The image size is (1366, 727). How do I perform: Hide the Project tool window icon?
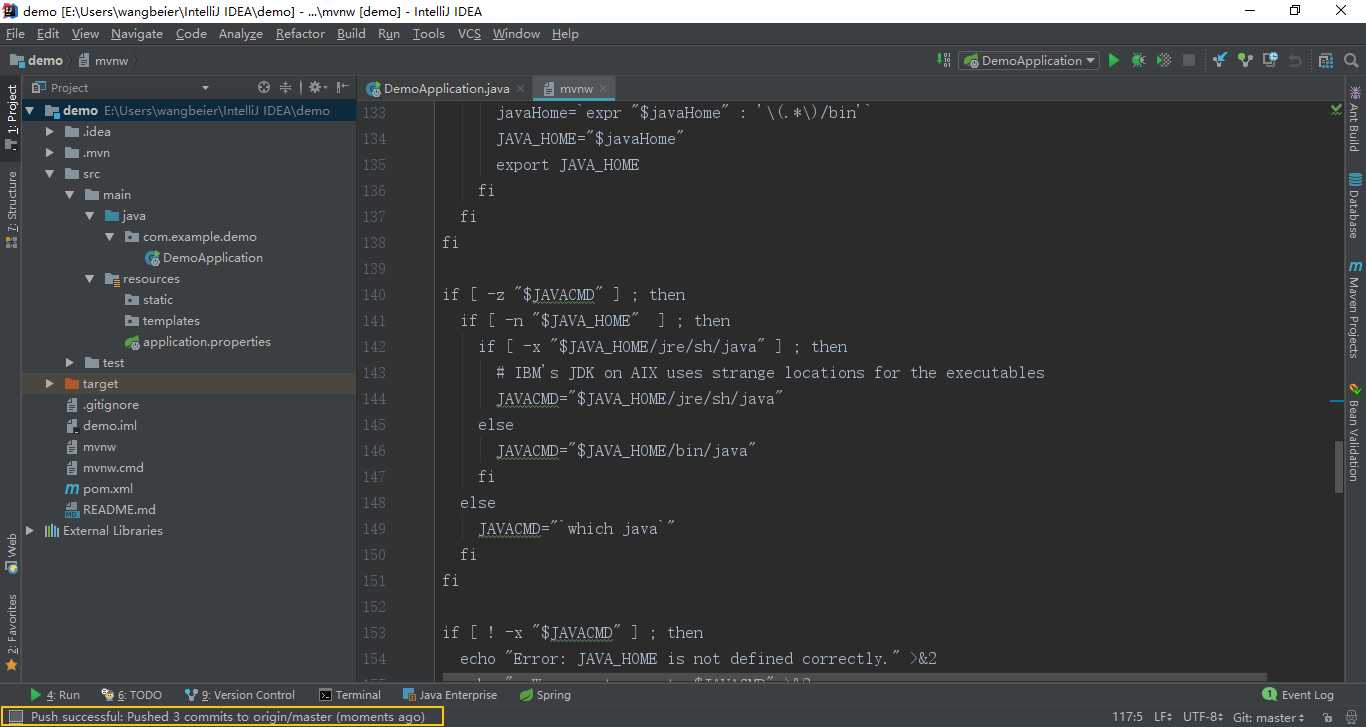[x=343, y=88]
